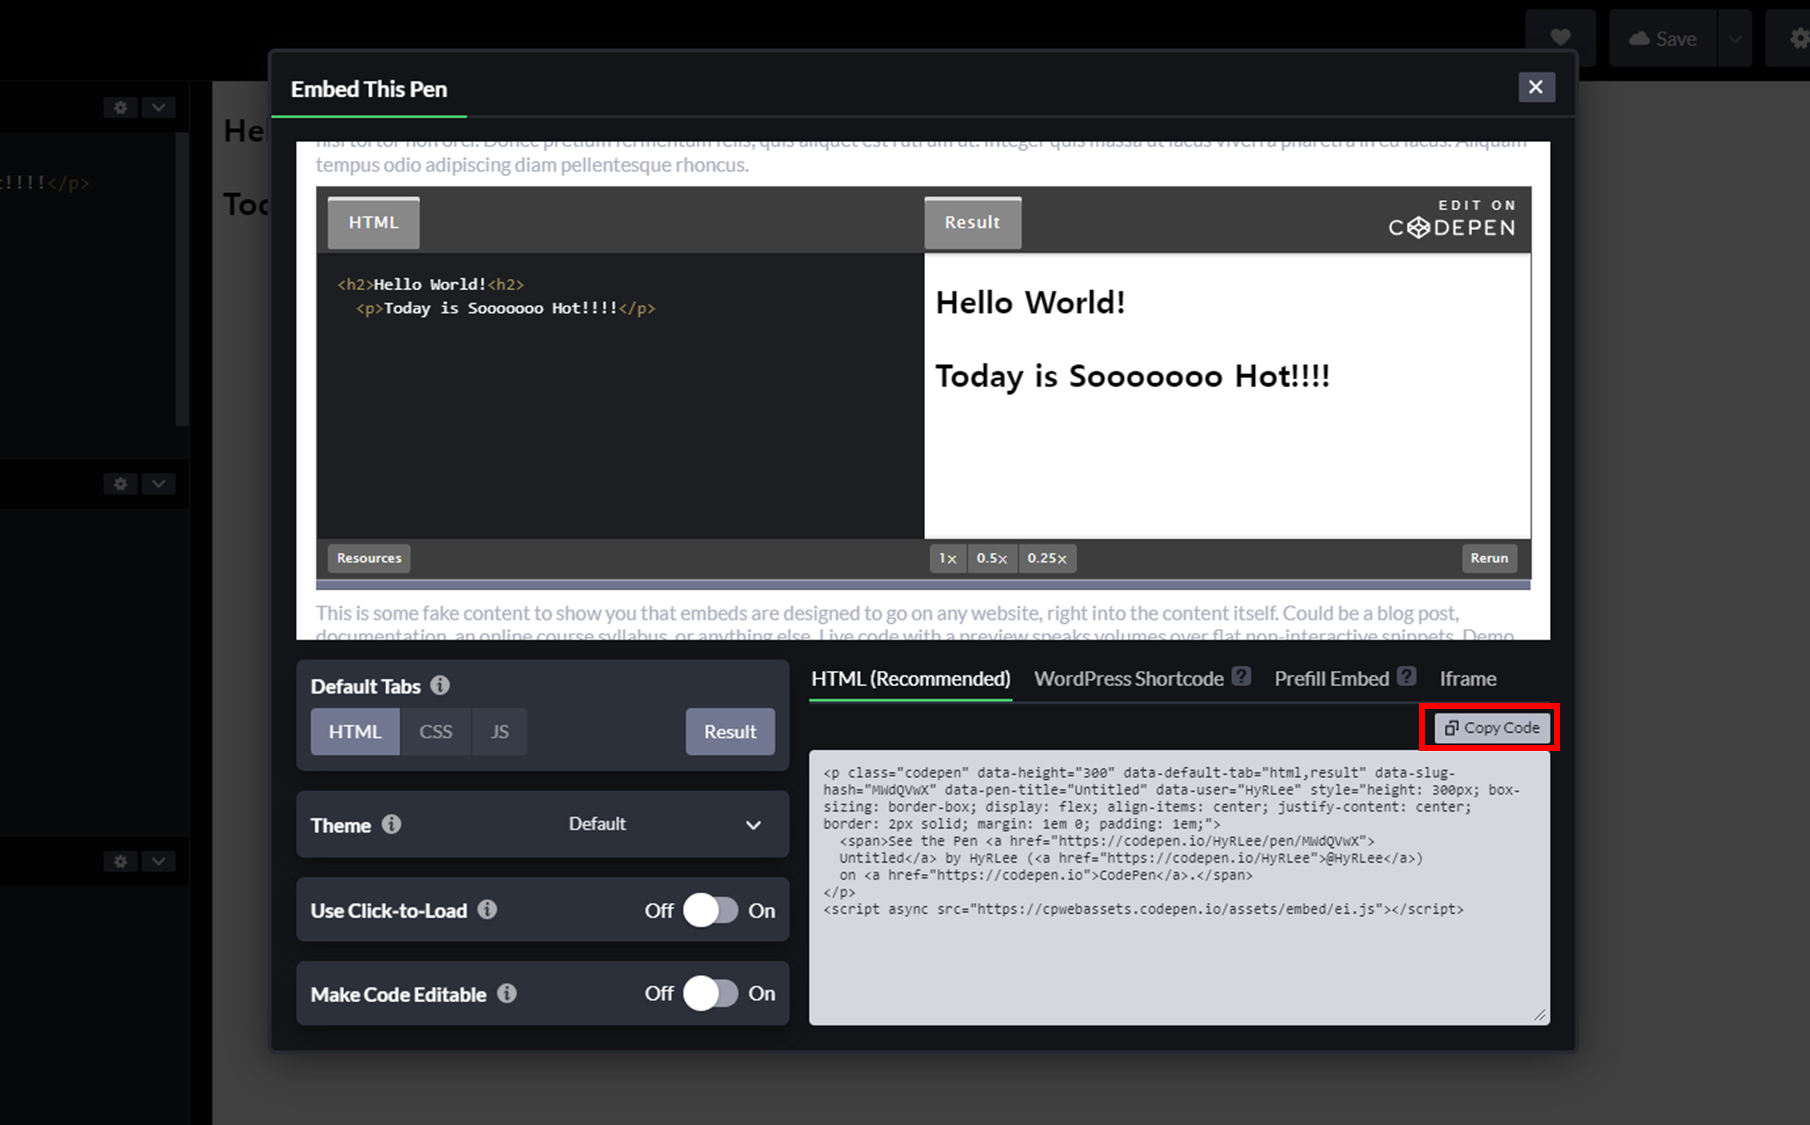This screenshot has height=1125, width=1810.
Task: Select Iframe embed tab
Action: (1467, 679)
